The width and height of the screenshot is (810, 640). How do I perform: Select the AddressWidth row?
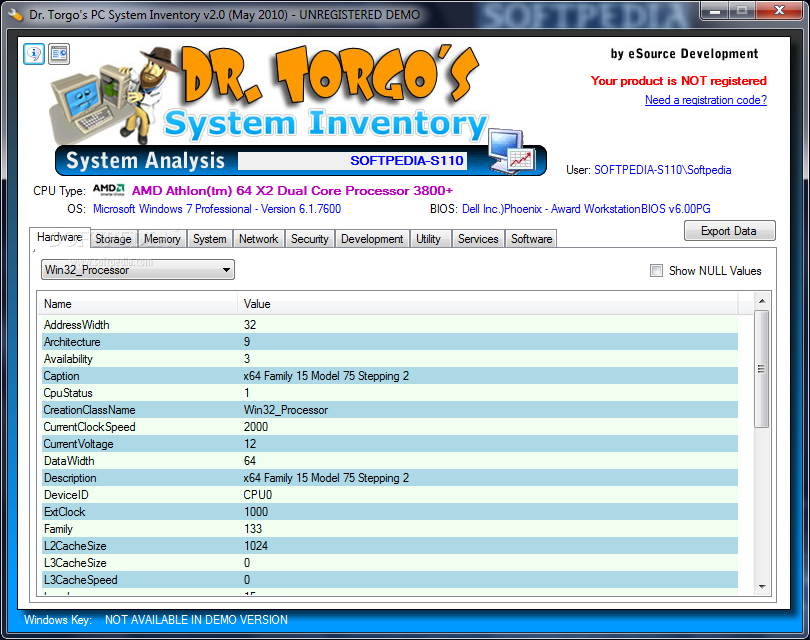388,324
